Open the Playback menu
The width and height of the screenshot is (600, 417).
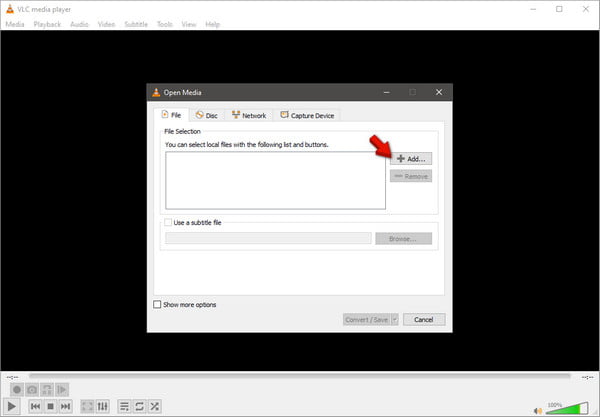point(47,24)
